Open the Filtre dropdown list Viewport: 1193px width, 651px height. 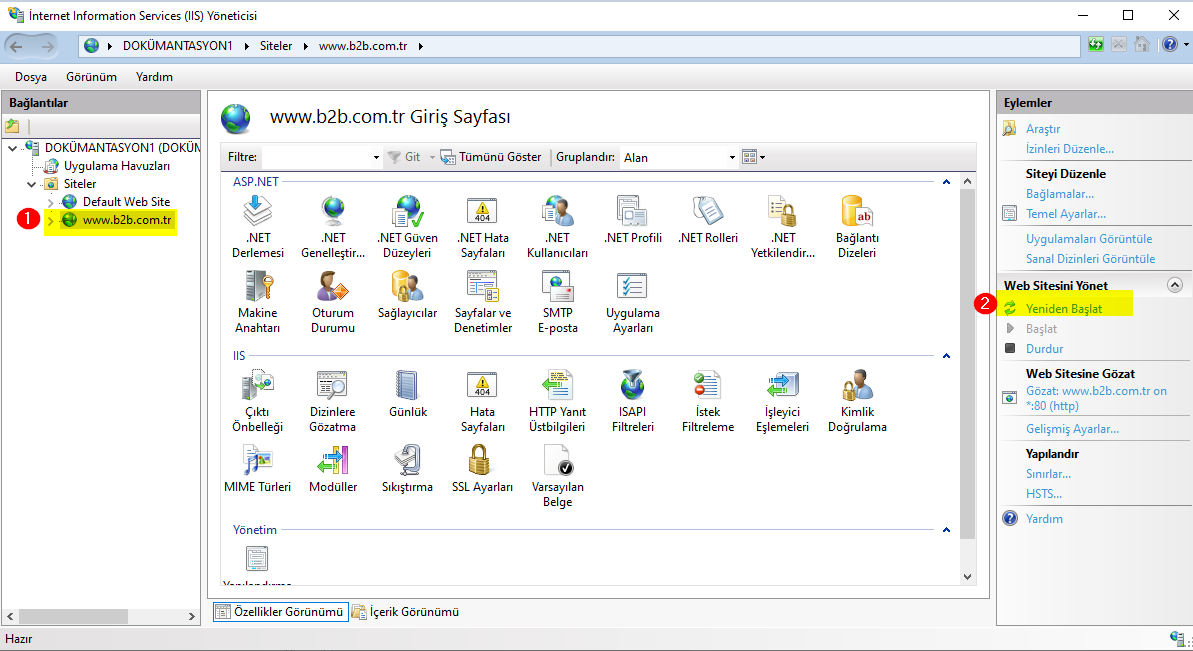pyautogui.click(x=376, y=157)
